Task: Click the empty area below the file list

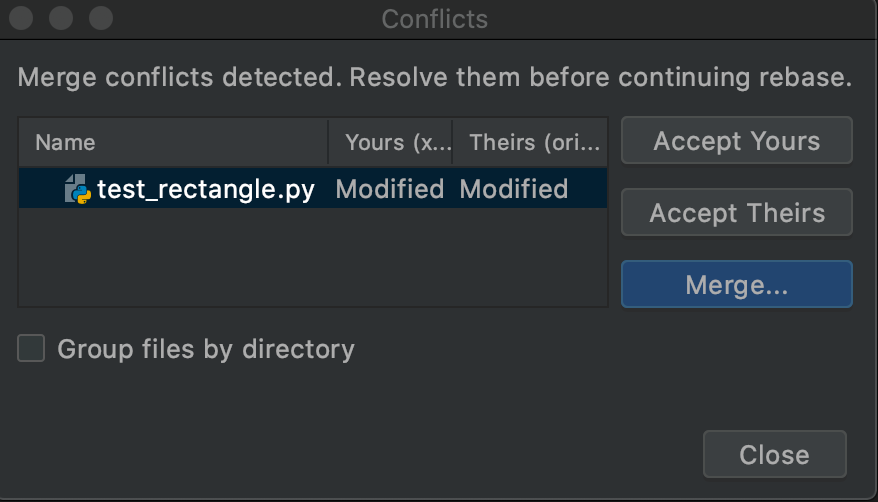Action: (x=313, y=257)
